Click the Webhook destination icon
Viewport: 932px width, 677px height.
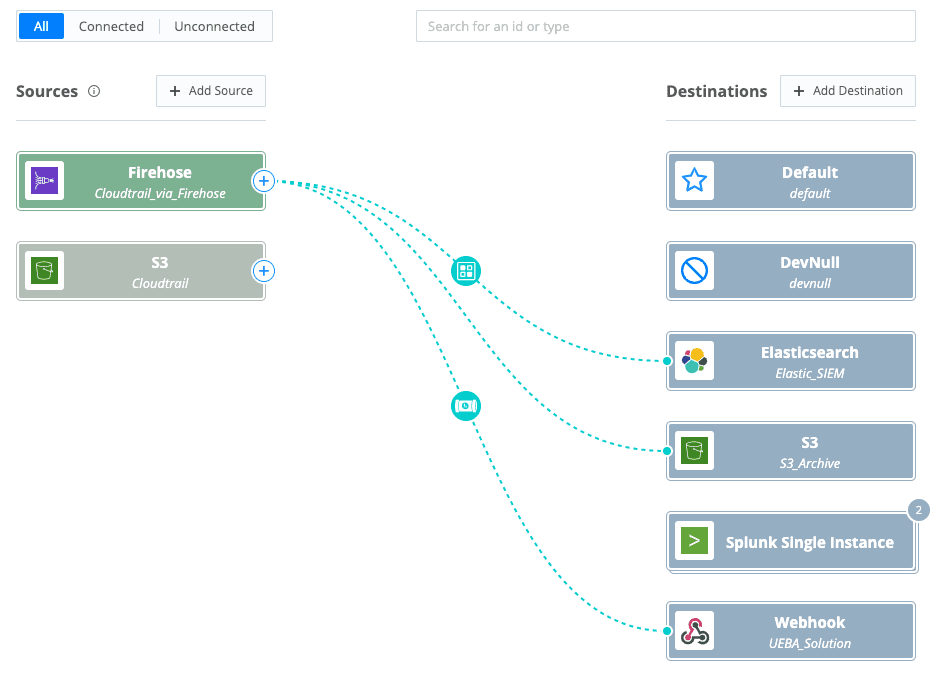click(694, 631)
